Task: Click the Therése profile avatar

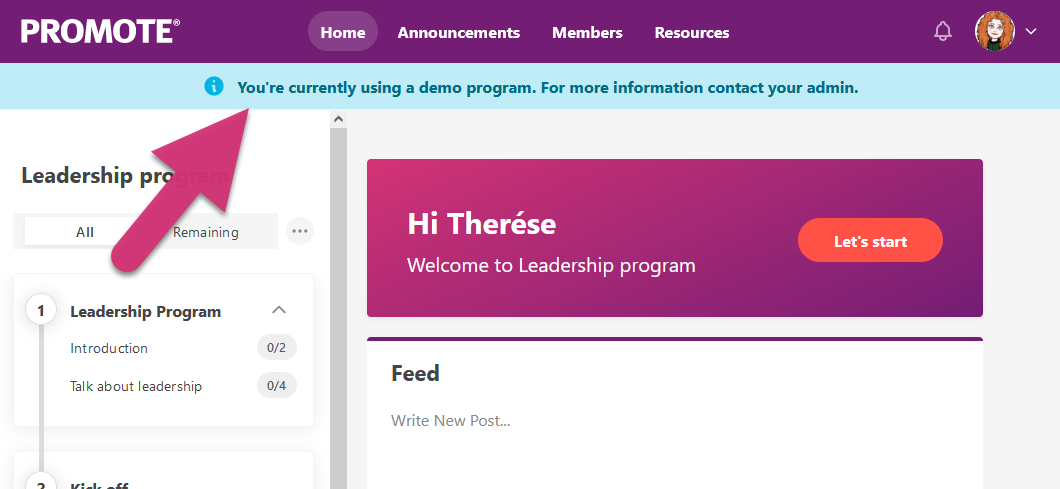Action: point(994,32)
